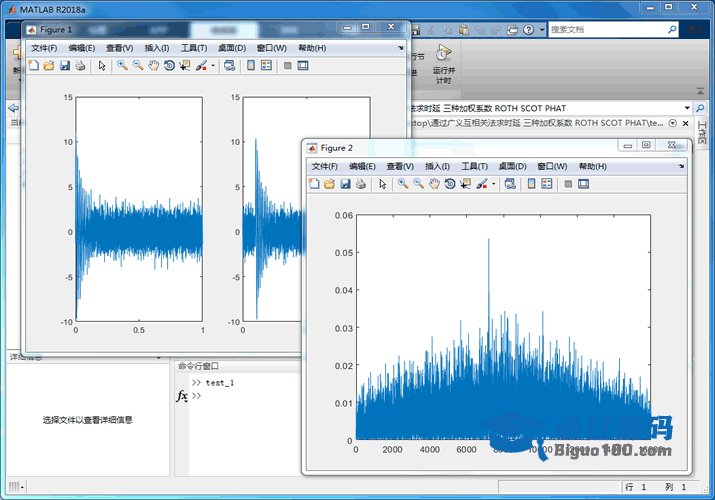This screenshot has width=715, height=500.
Task: Open the 插入(I) menu in Figure 1
Action: tap(157, 48)
